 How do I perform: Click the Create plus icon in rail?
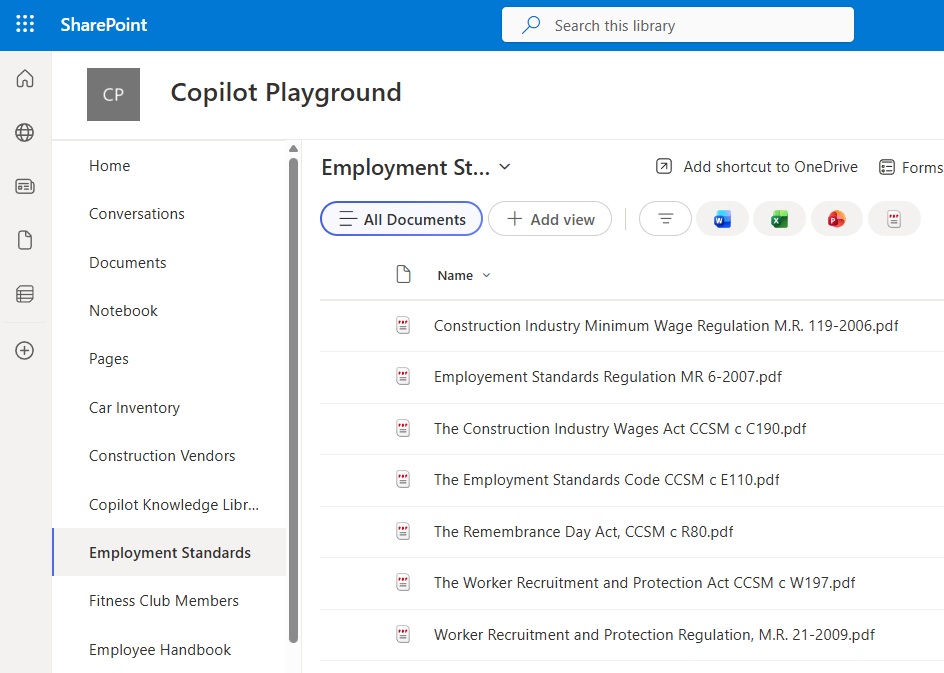[25, 350]
